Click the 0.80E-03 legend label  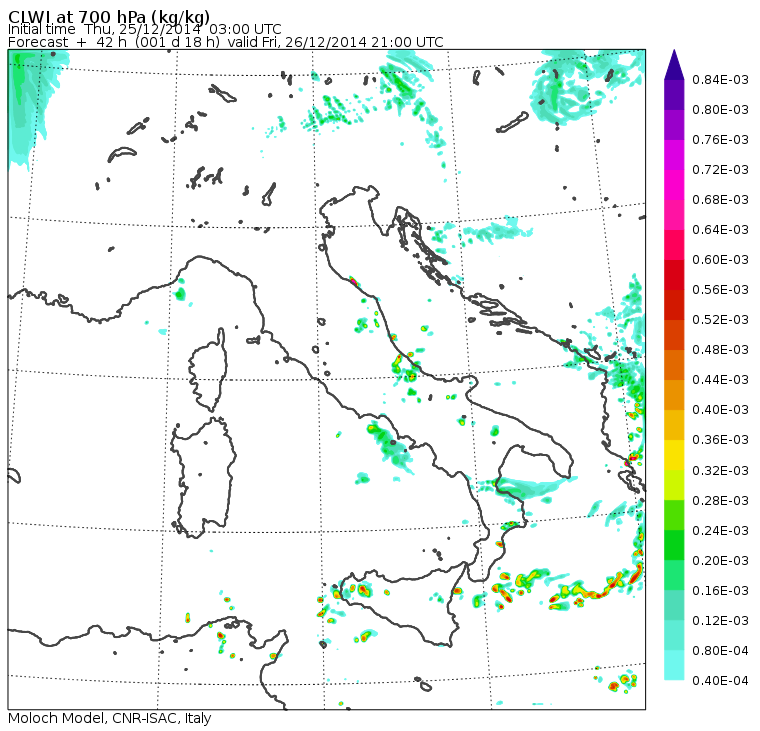(720, 110)
